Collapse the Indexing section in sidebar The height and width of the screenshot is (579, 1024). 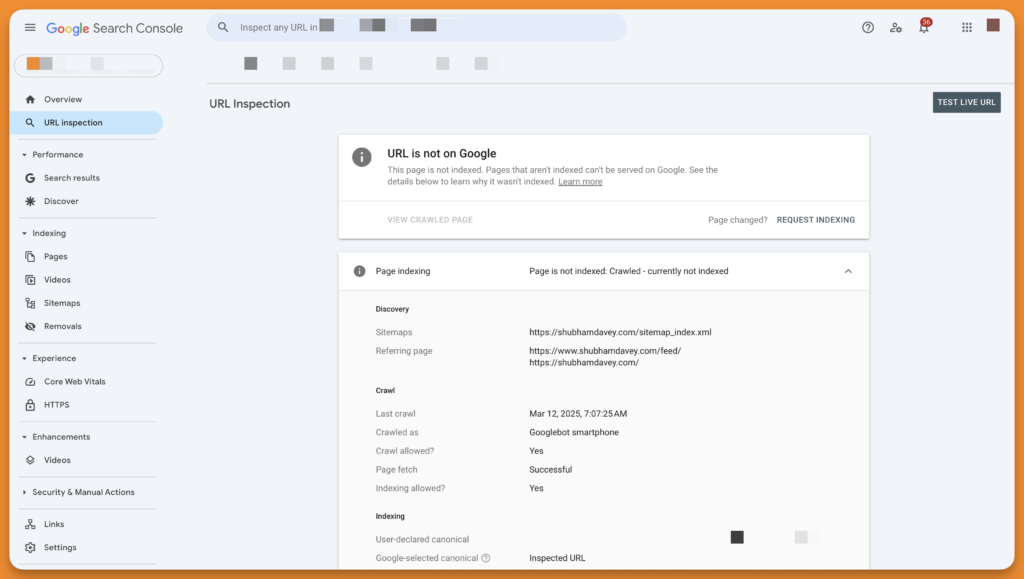point(24,233)
